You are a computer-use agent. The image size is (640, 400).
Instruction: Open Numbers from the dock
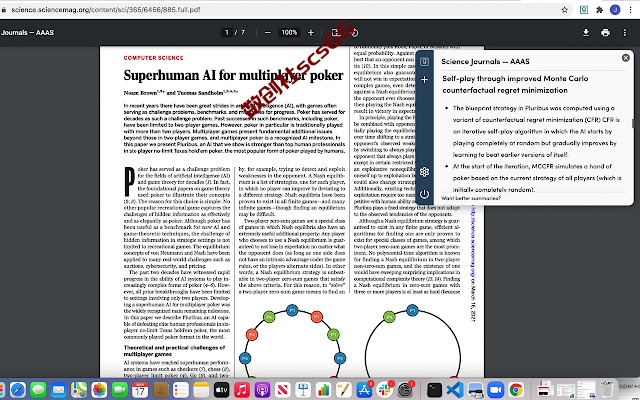tap(323, 390)
